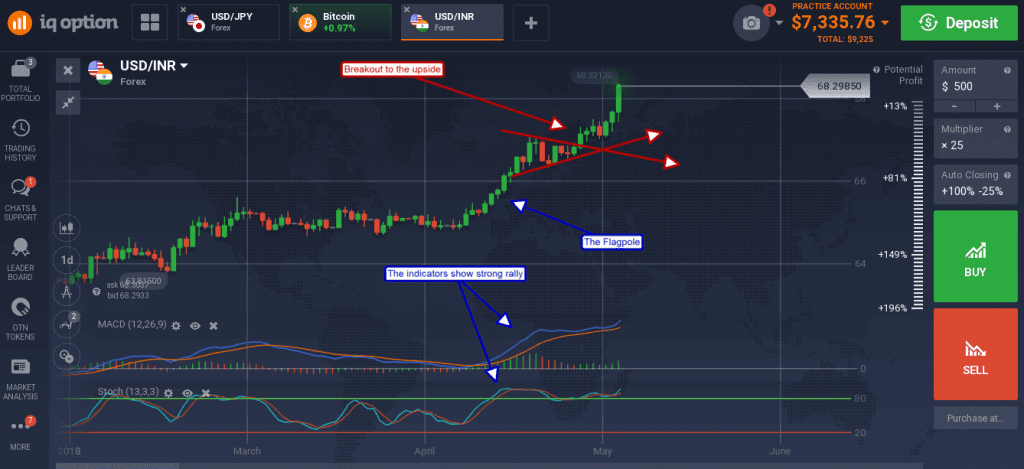Viewport: 1024px width, 469px height.
Task: Click the March date label on timeline
Action: coord(247,451)
